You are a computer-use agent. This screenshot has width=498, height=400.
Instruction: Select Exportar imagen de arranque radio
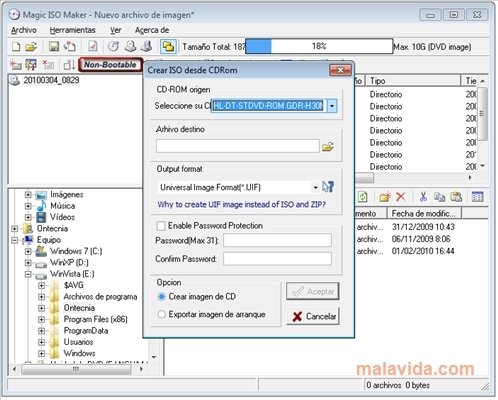point(161,314)
